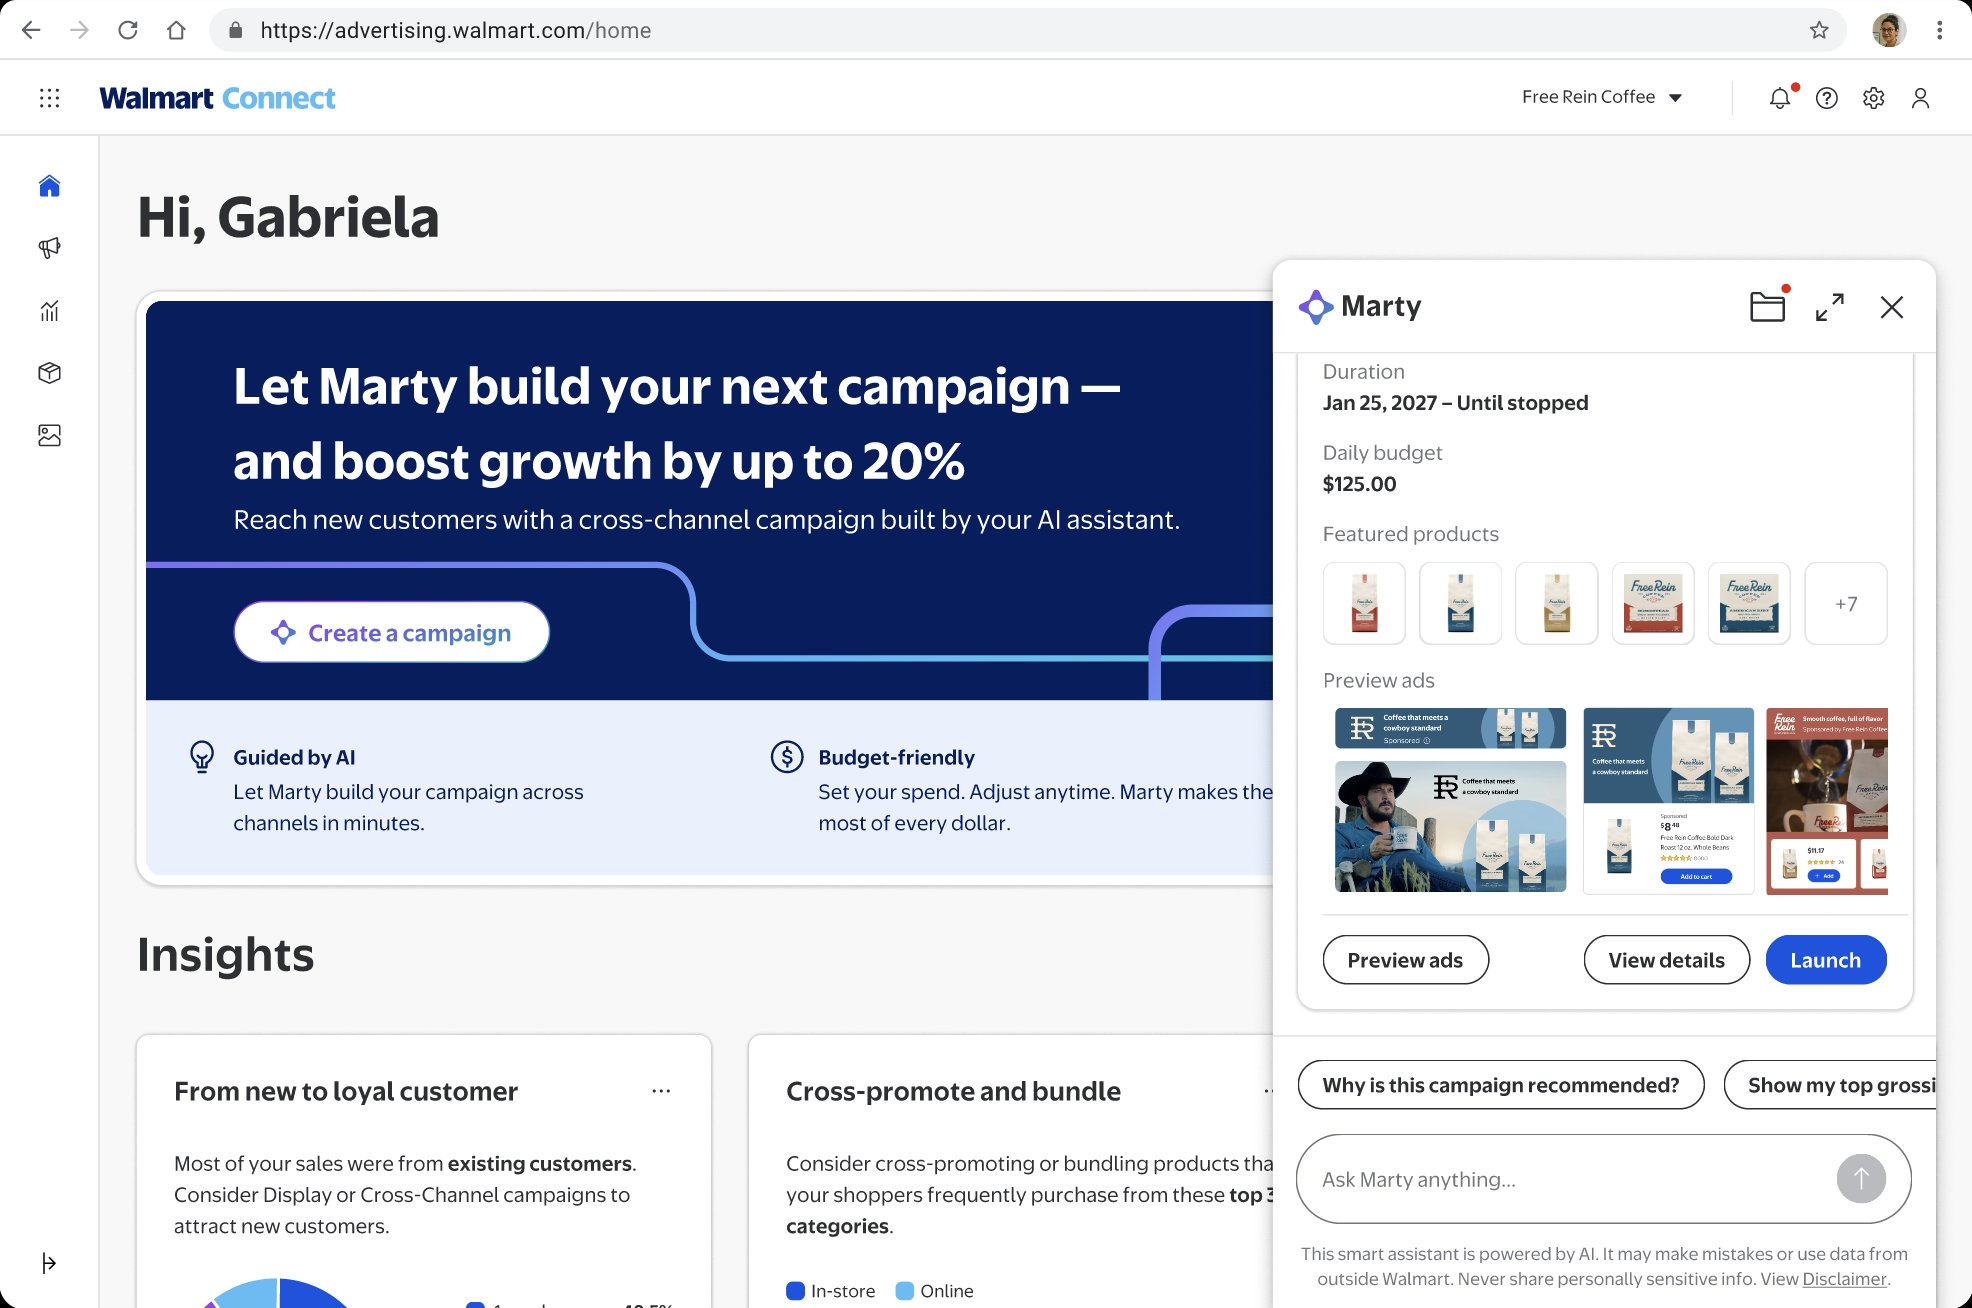Screen dimensions: 1972x1308
Task: Expand the Free Rein Coffee account dropdown
Action: tap(1602, 97)
